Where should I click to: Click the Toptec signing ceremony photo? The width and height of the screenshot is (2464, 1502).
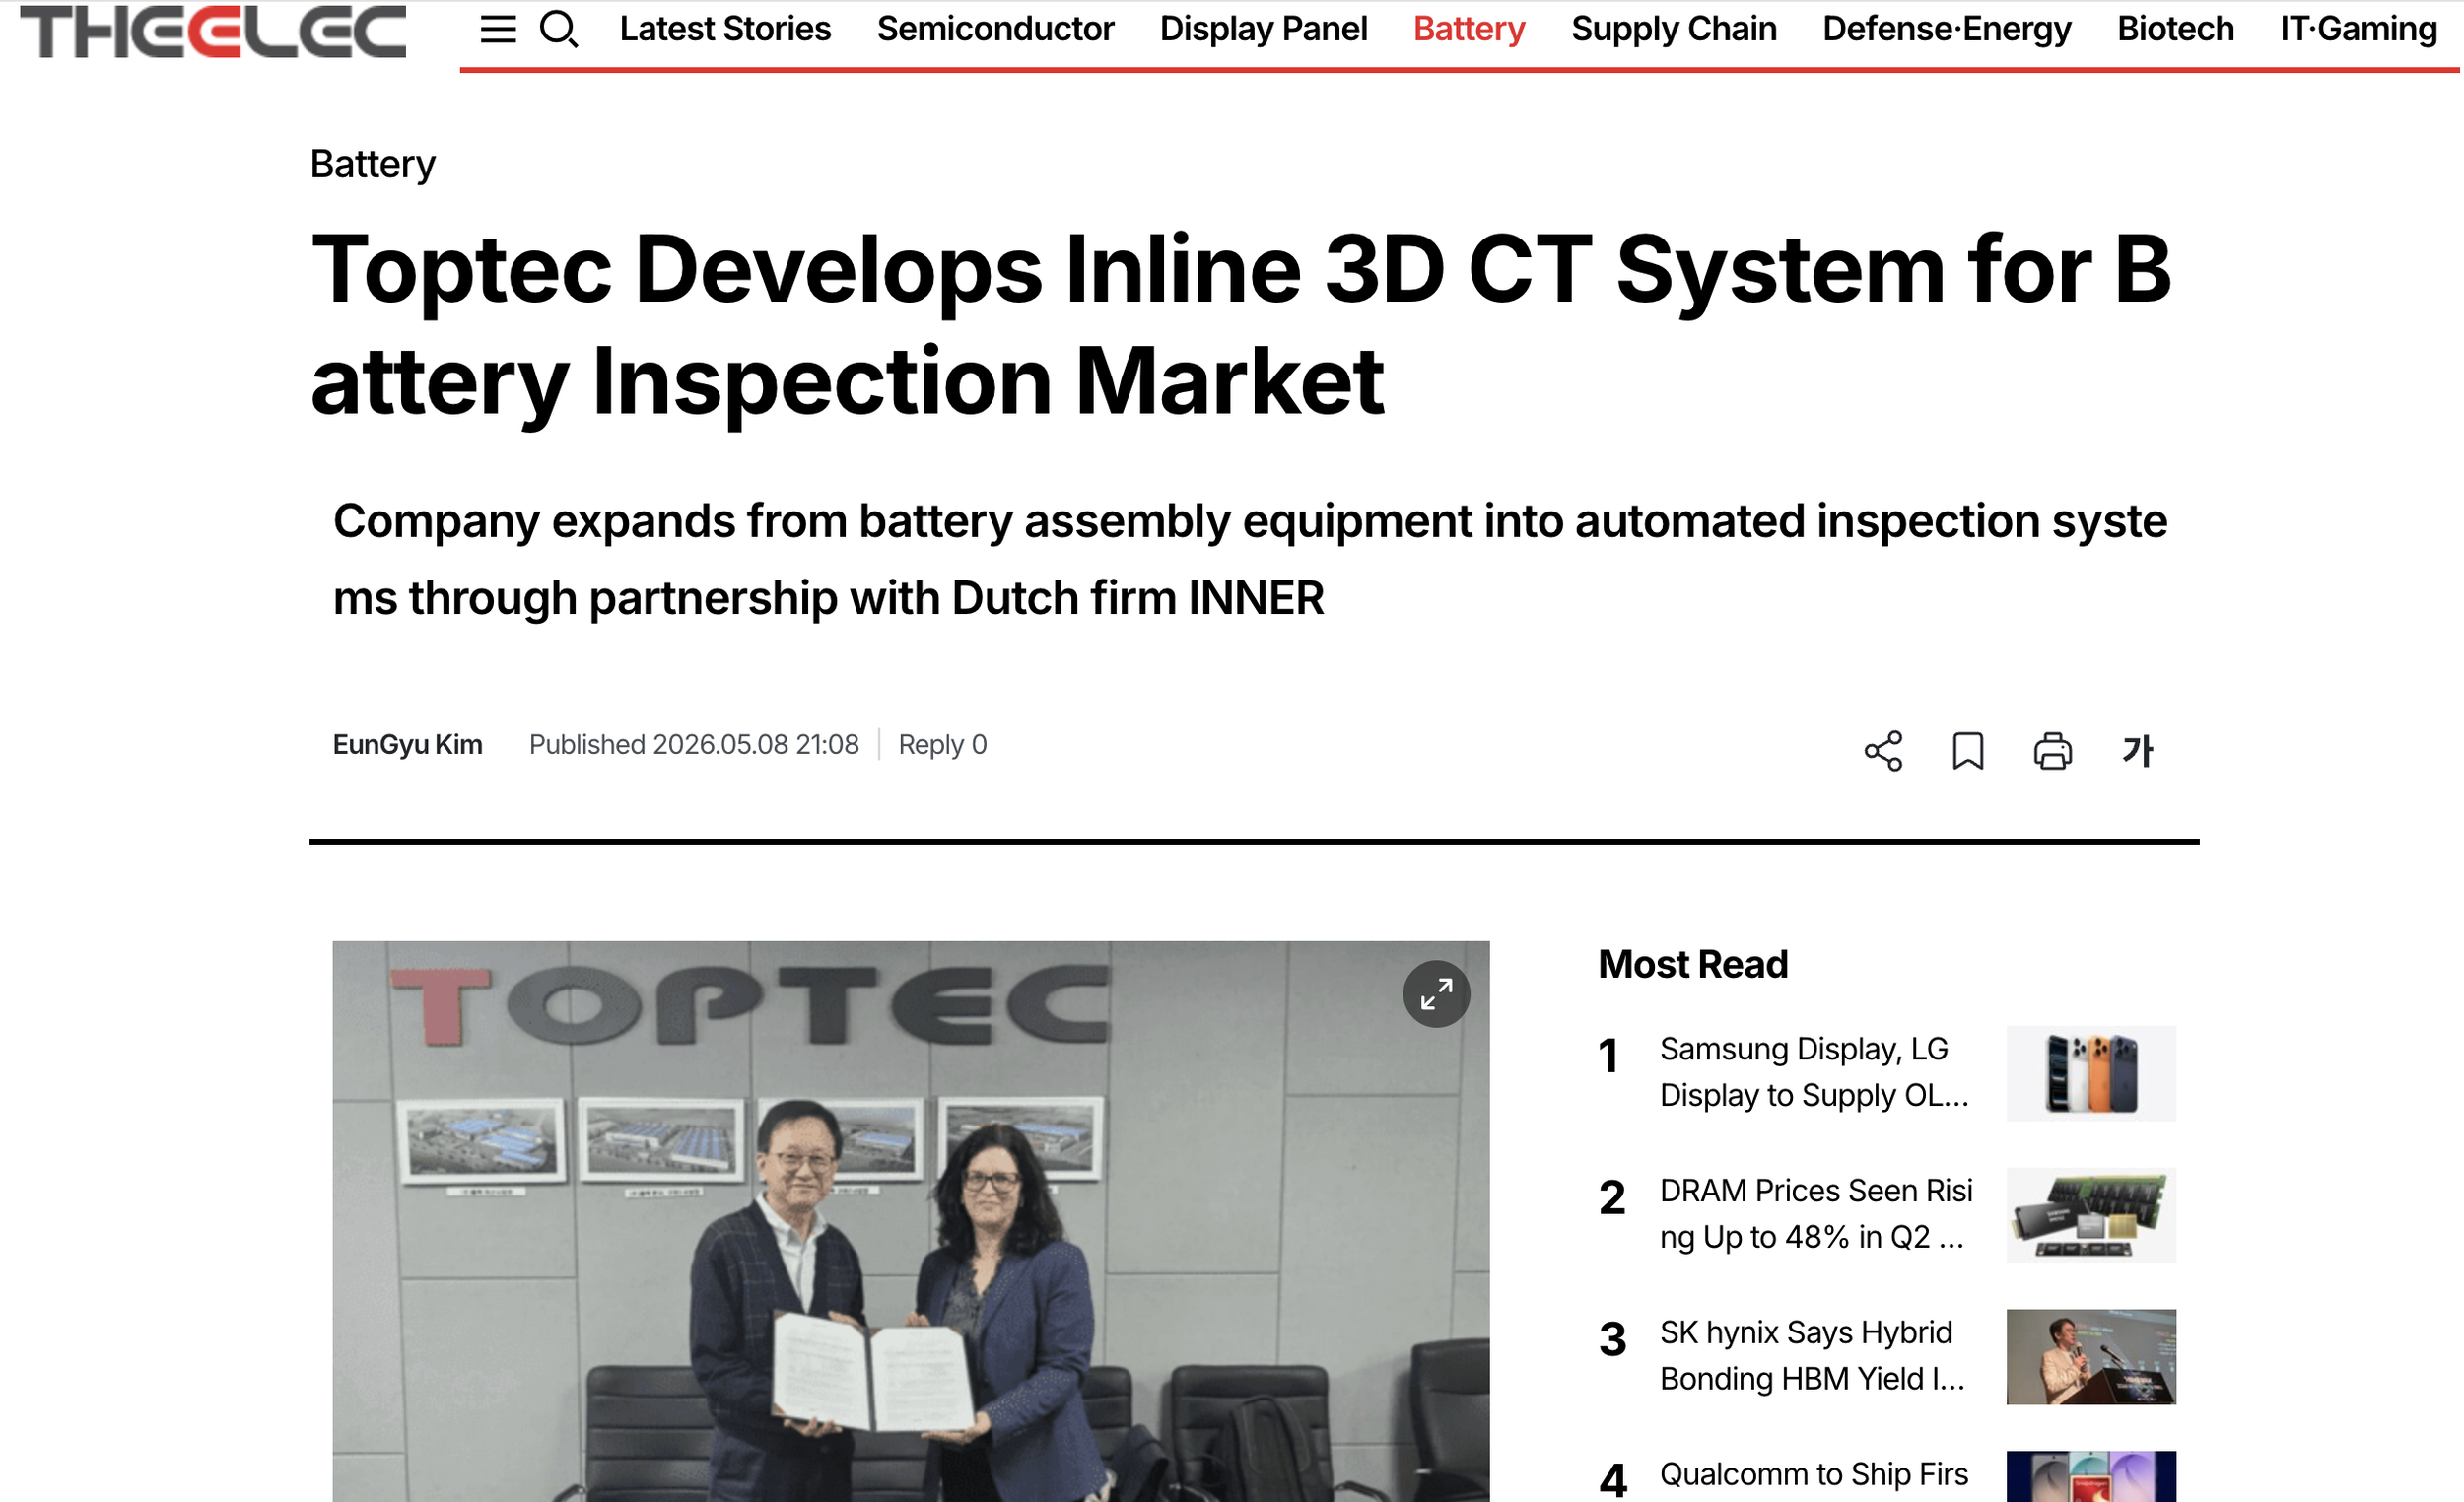coord(911,1221)
